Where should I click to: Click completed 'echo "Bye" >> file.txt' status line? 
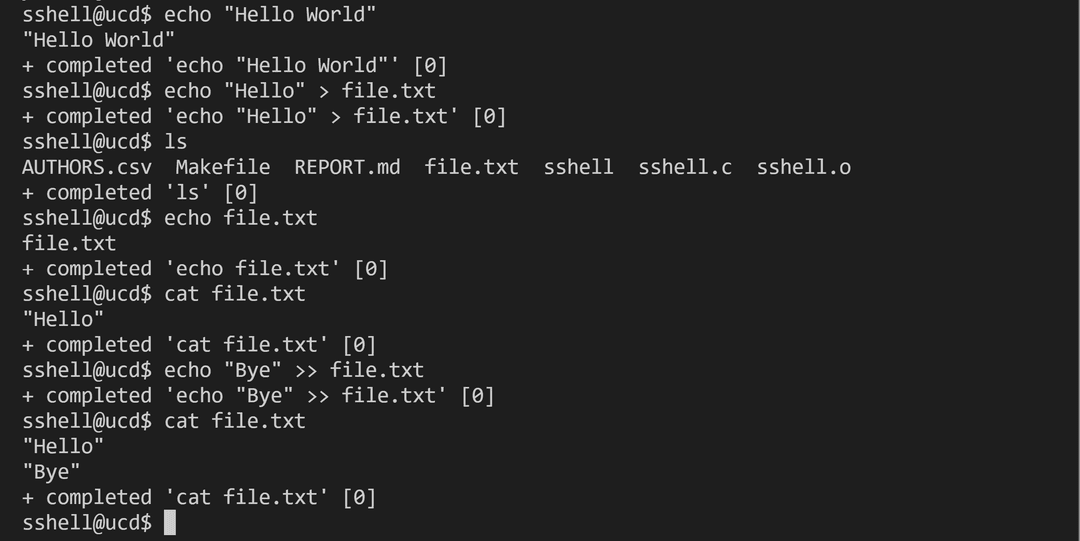point(258,396)
